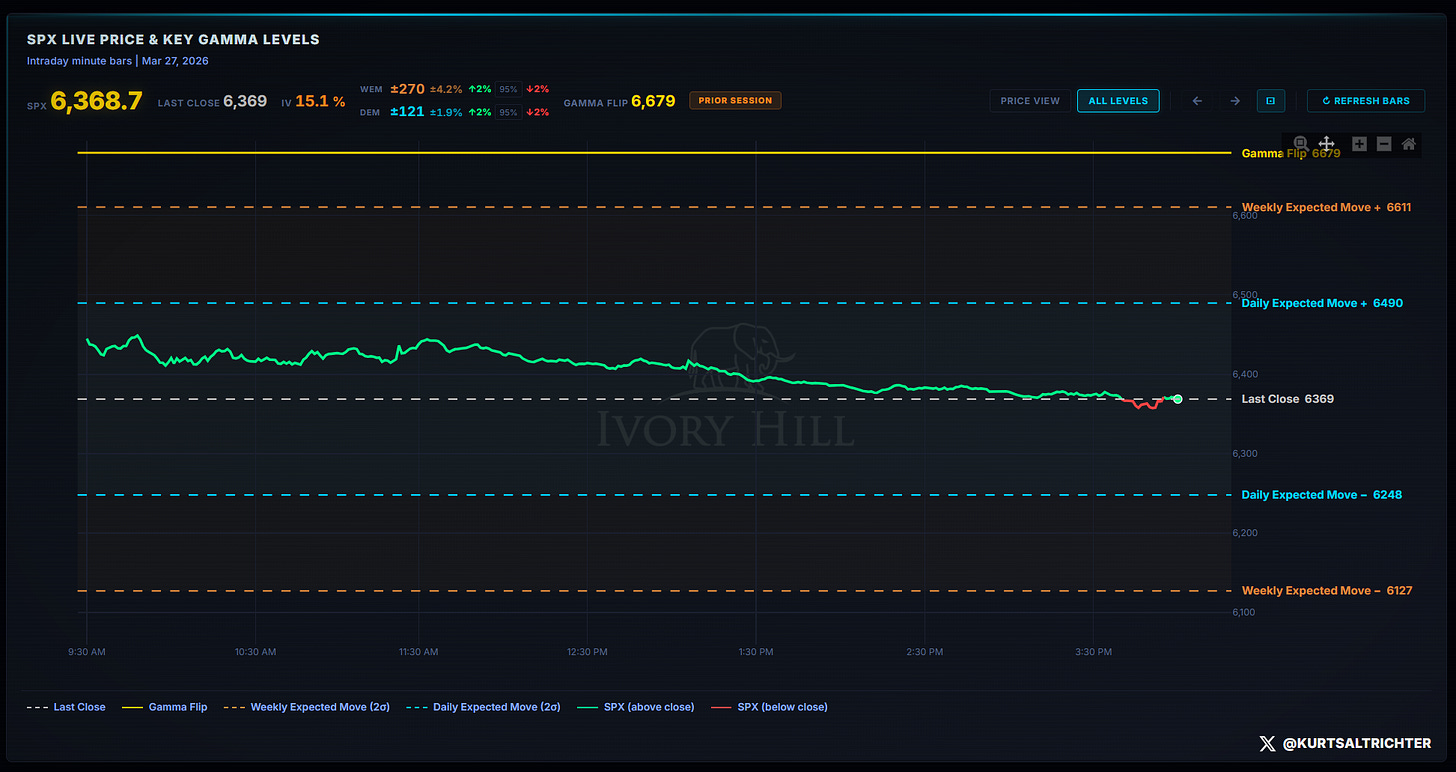The height and width of the screenshot is (772, 1456).
Task: Go to next session with right arrow
Action: tap(1235, 101)
